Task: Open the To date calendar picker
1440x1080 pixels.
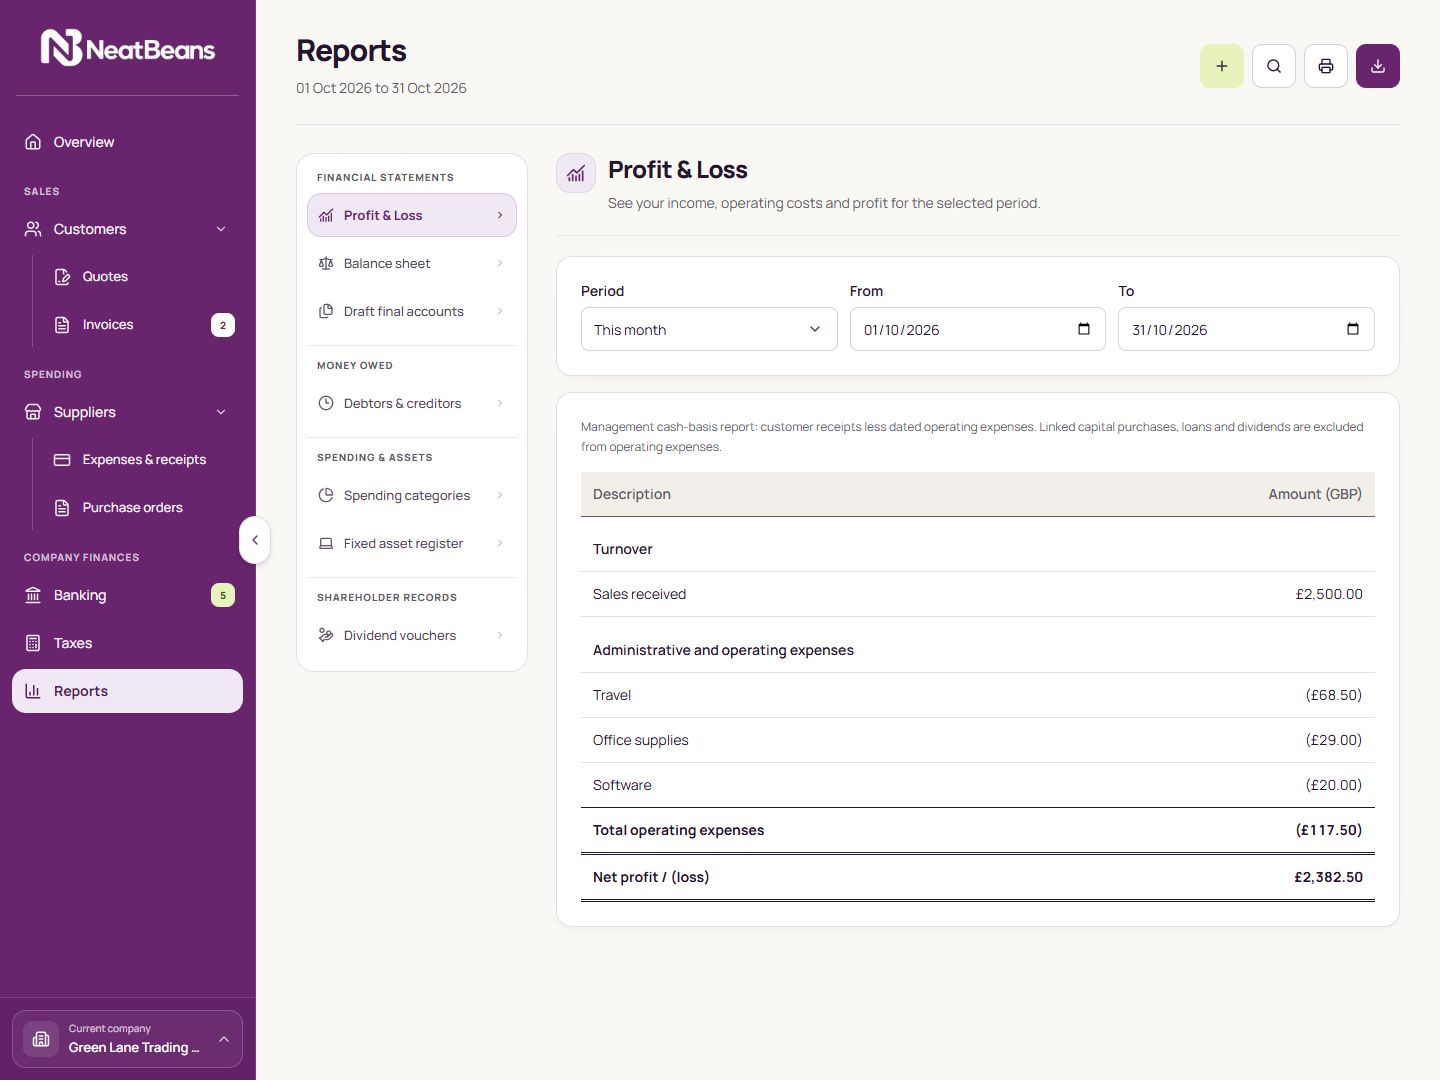Action: pos(1353,329)
